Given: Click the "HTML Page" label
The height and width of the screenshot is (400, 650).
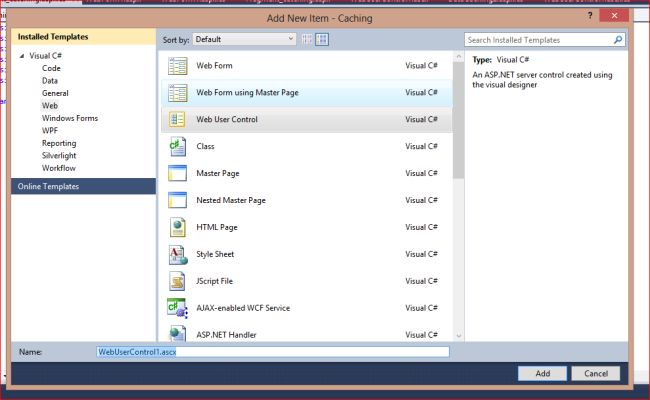Looking at the screenshot, I should click(217, 227).
